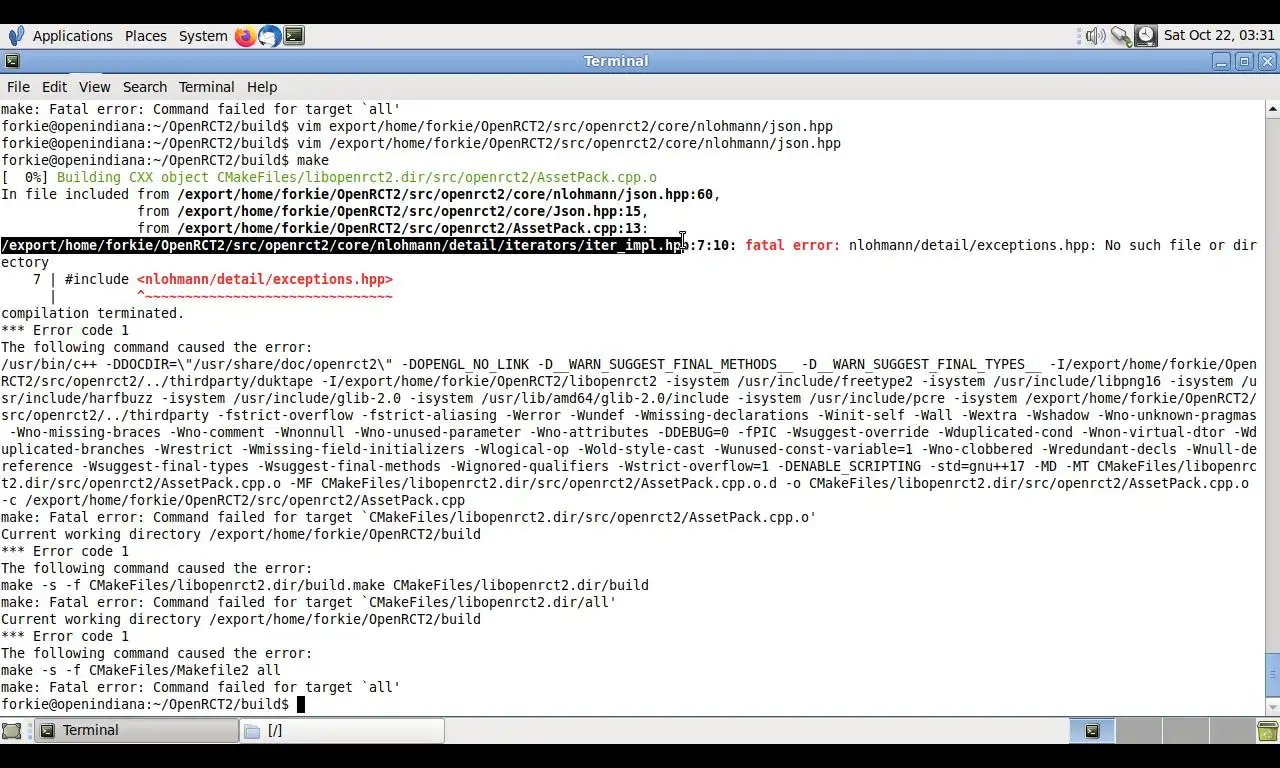The height and width of the screenshot is (768, 1280).
Task: Select the active workspace showing the terminal thumbnail
Action: [1092, 731]
